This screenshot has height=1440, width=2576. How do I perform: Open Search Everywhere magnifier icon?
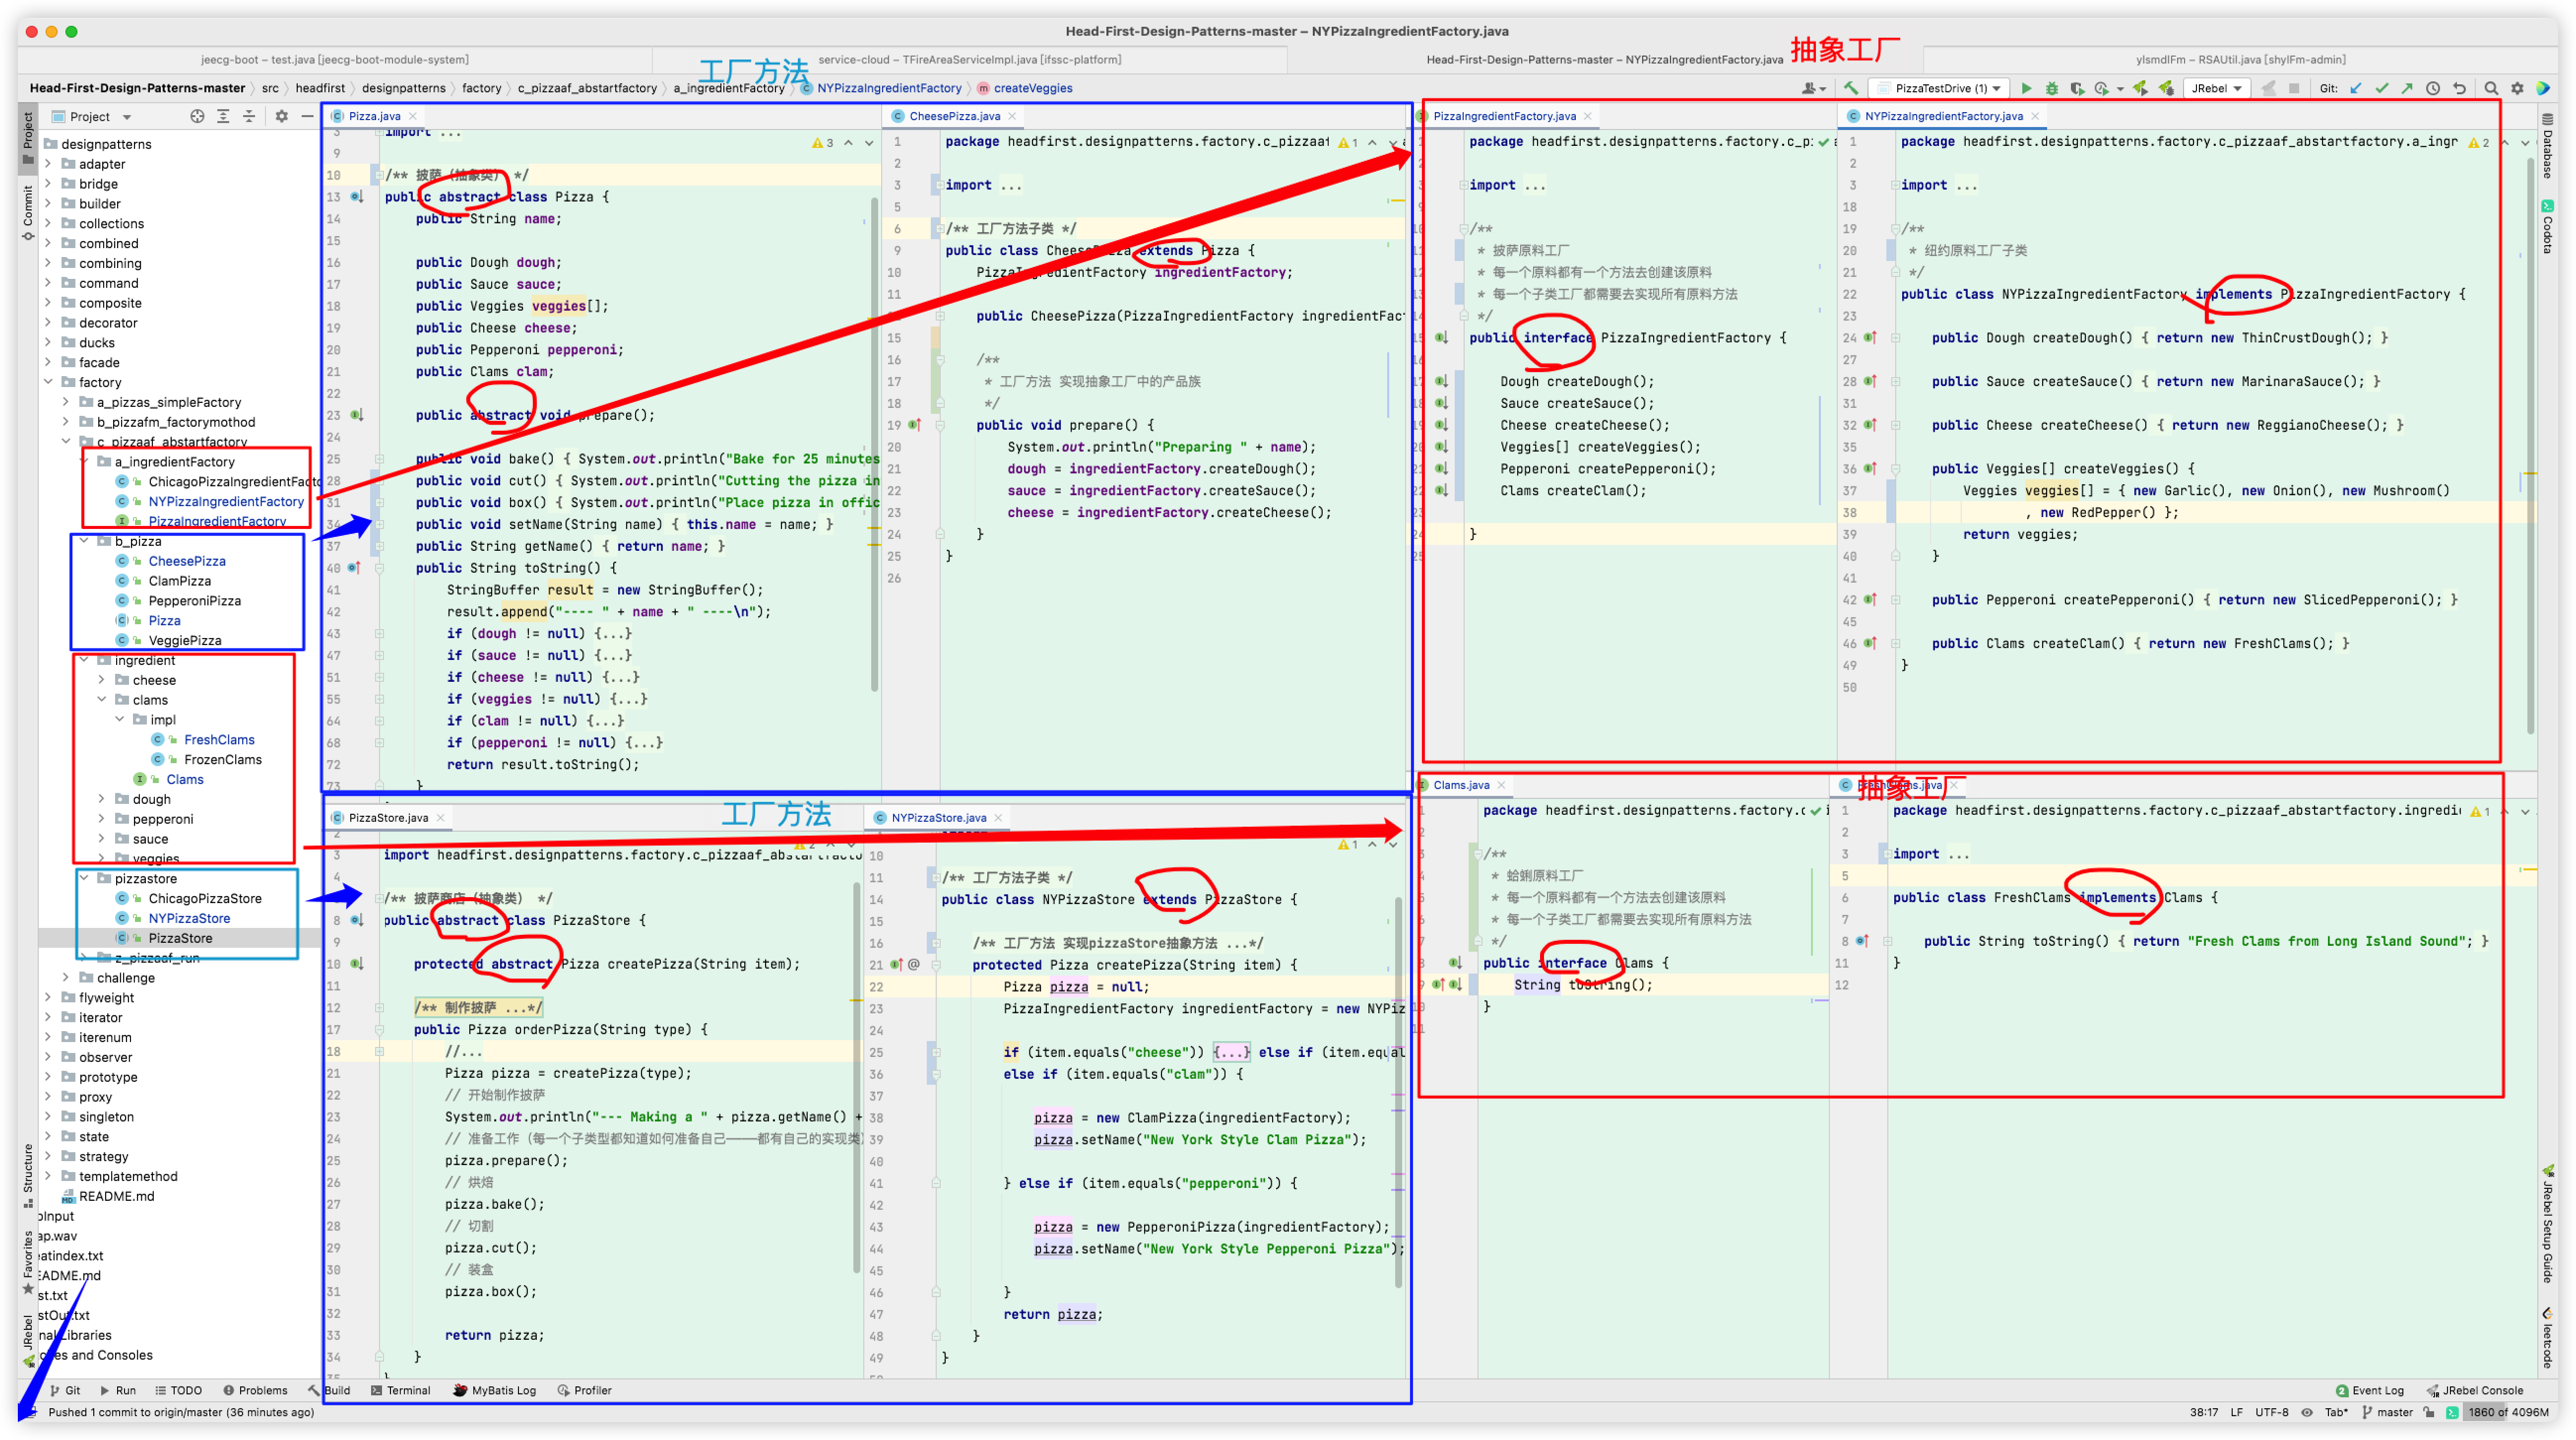pyautogui.click(x=2491, y=88)
